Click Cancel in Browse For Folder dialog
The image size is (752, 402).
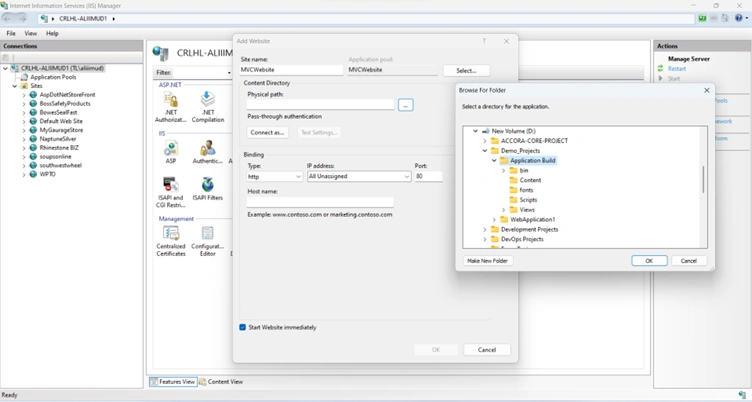[x=689, y=260]
